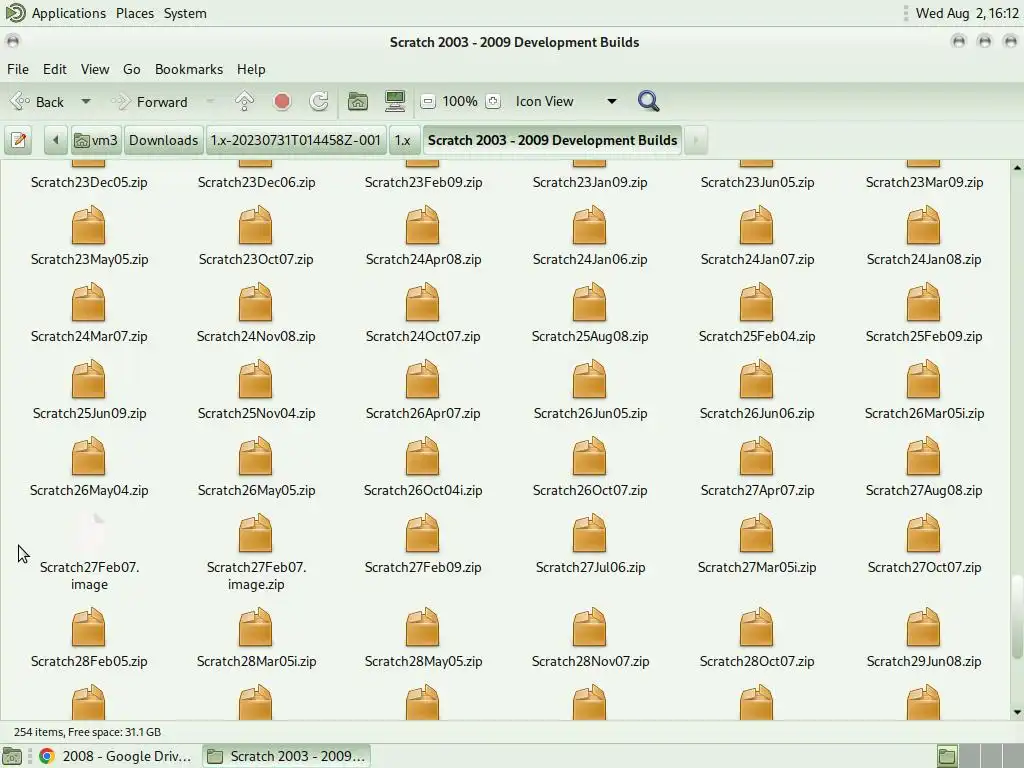1024x768 pixels.
Task: Open the Home folder icon
Action: [358, 101]
